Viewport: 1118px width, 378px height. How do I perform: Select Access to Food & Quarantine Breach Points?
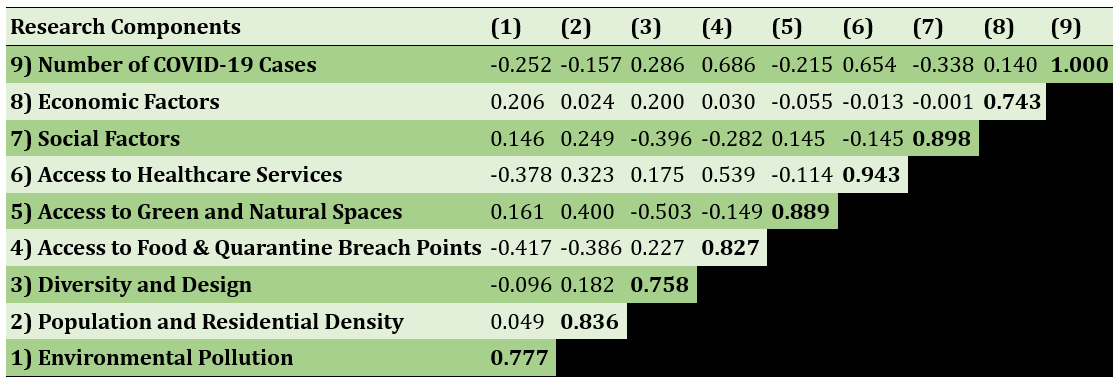pos(245,248)
